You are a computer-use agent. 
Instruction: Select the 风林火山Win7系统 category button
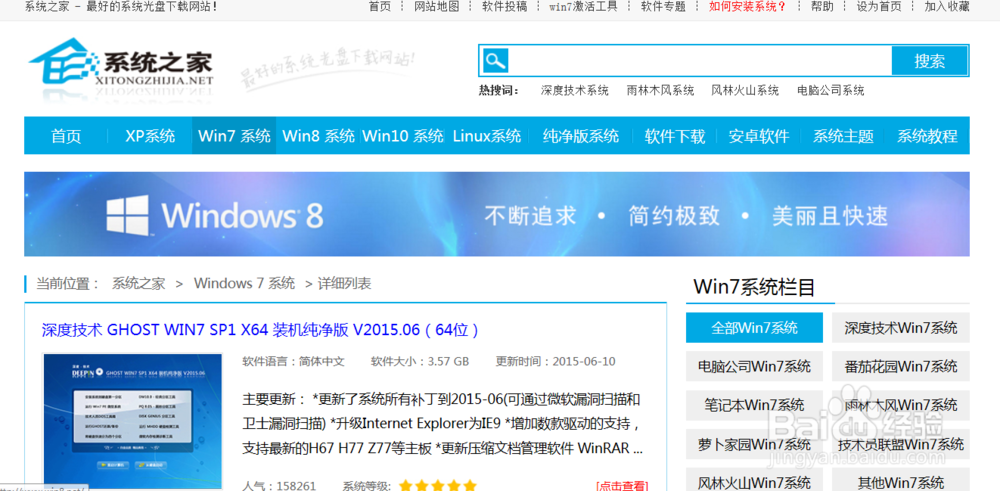(754, 481)
